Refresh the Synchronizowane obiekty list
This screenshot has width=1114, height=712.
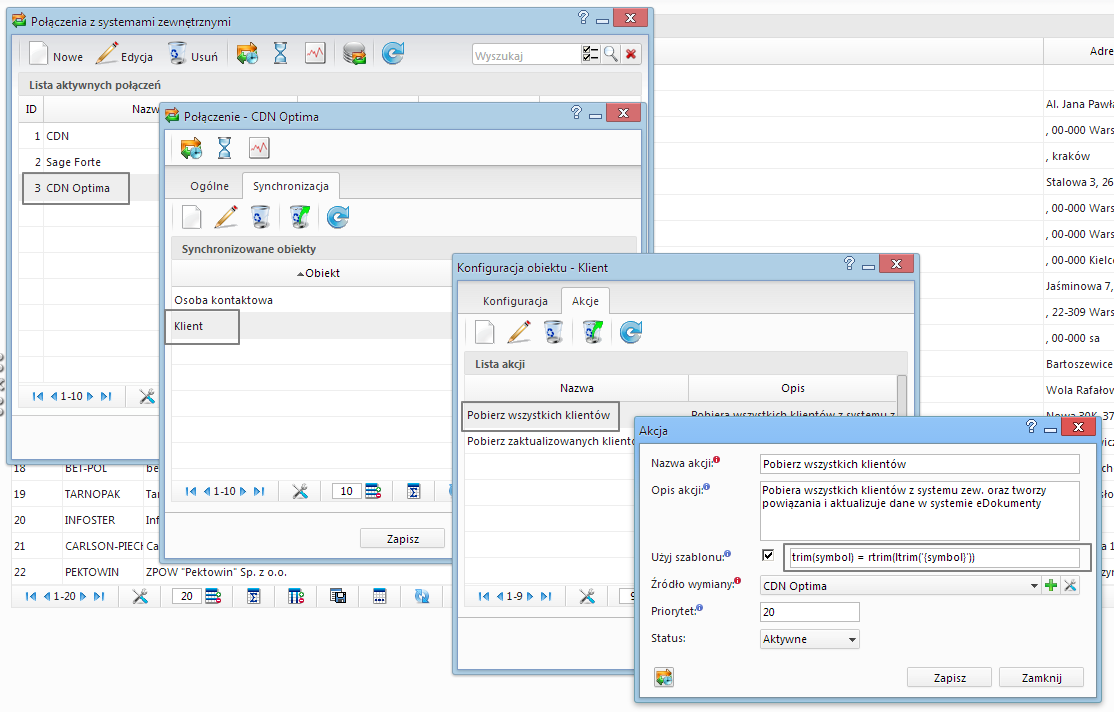338,217
